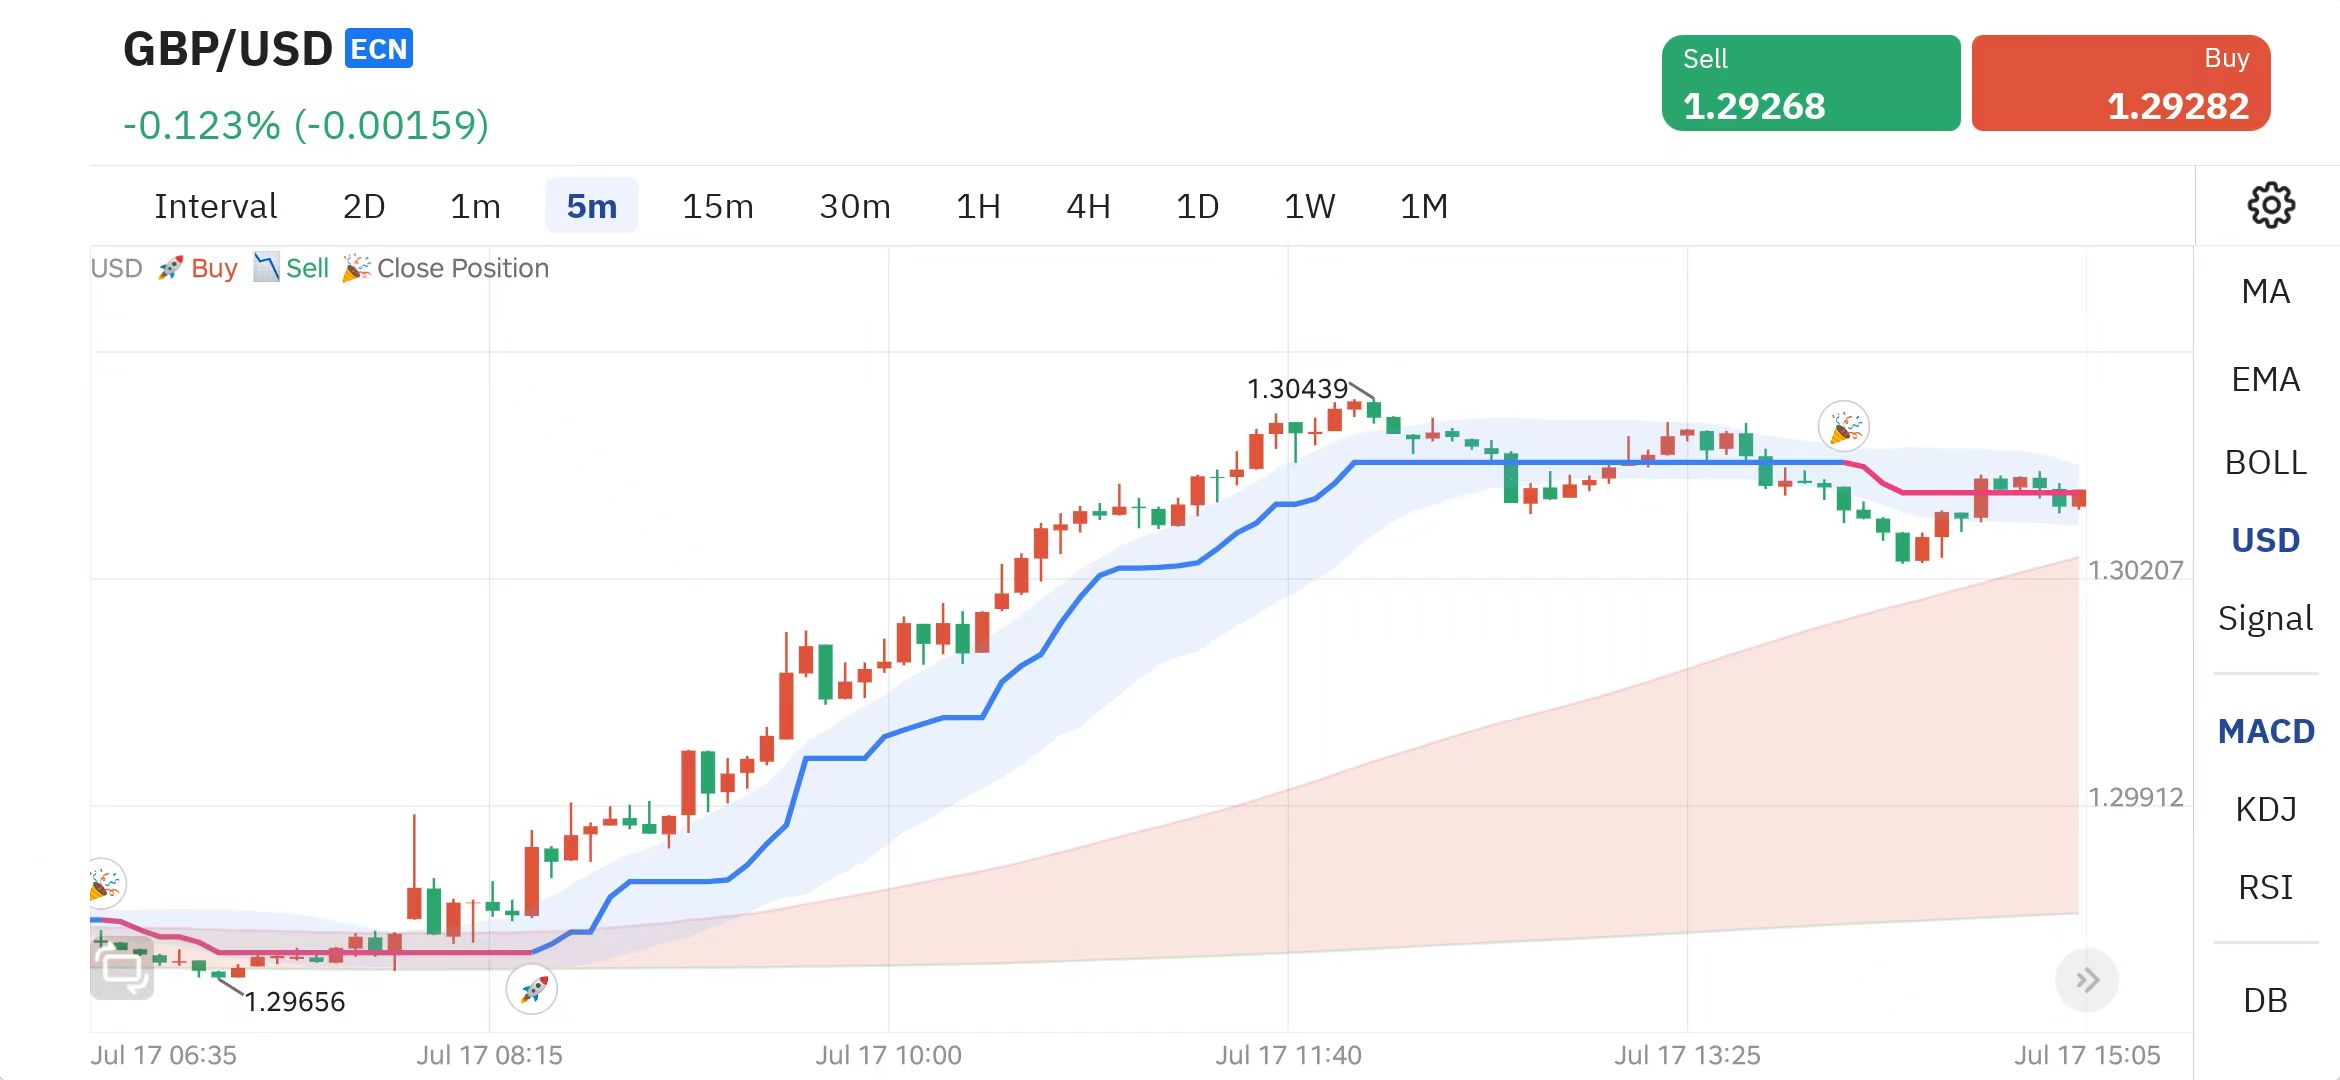Screen dimensions: 2340x1080
Task: Switch on the KDJ sub-indicator
Action: 2265,809
